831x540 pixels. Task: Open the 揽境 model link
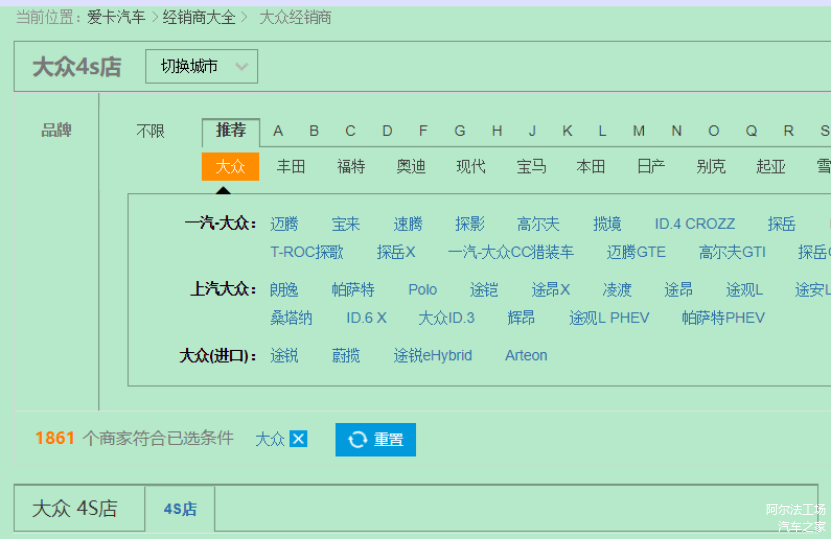[607, 224]
